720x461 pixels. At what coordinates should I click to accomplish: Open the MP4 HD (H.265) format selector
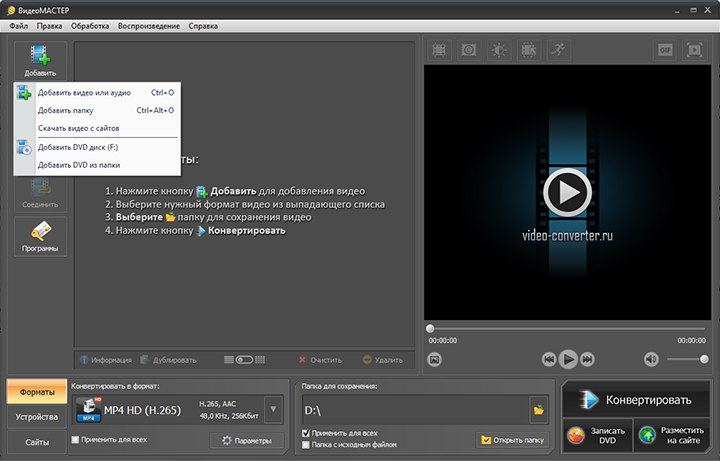(178, 410)
